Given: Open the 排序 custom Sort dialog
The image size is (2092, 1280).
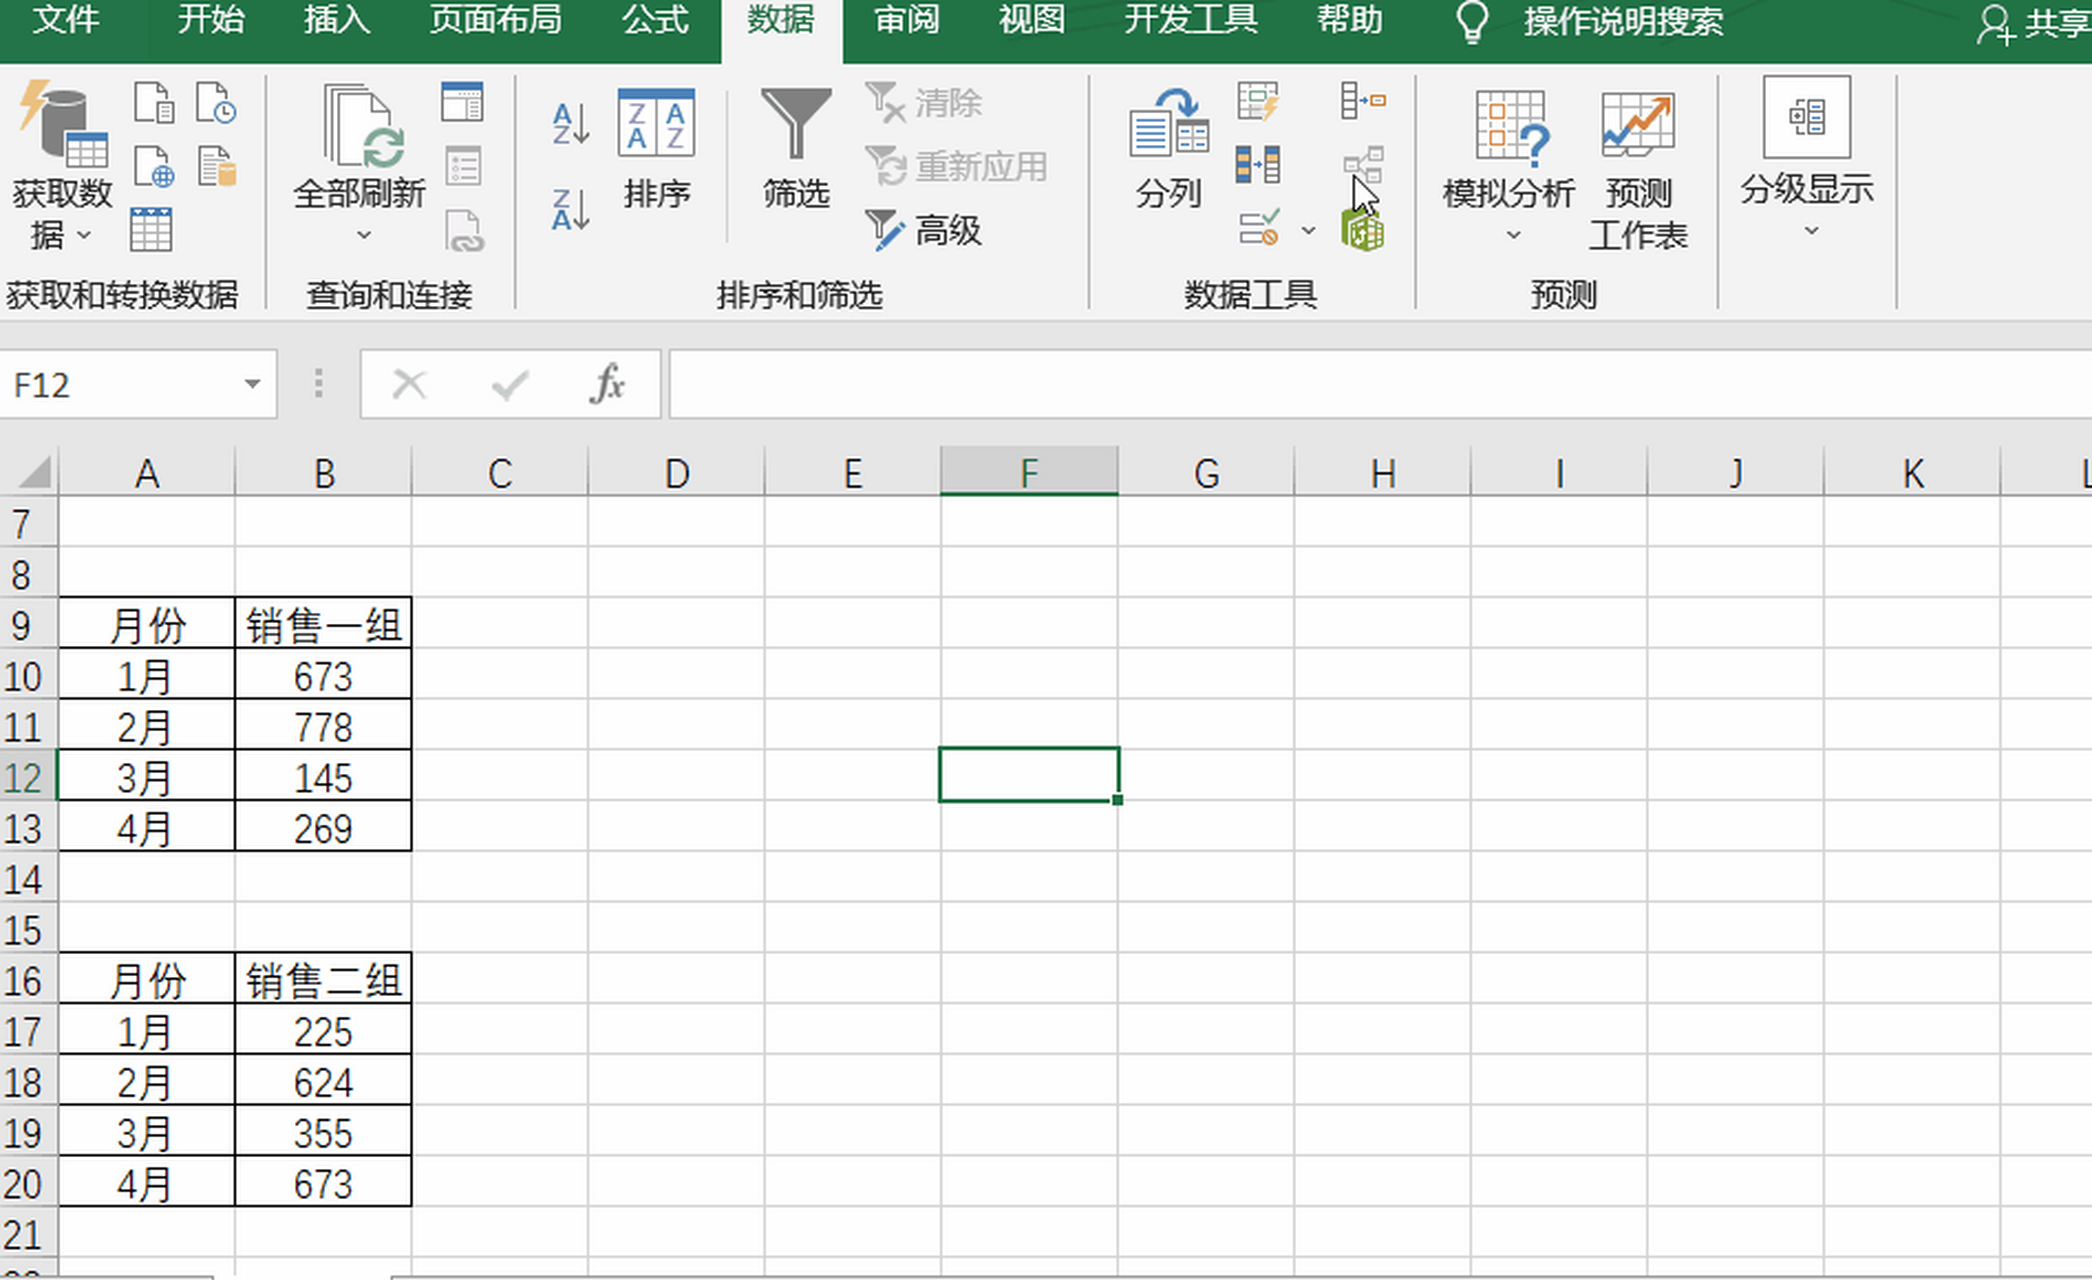Looking at the screenshot, I should [x=656, y=150].
